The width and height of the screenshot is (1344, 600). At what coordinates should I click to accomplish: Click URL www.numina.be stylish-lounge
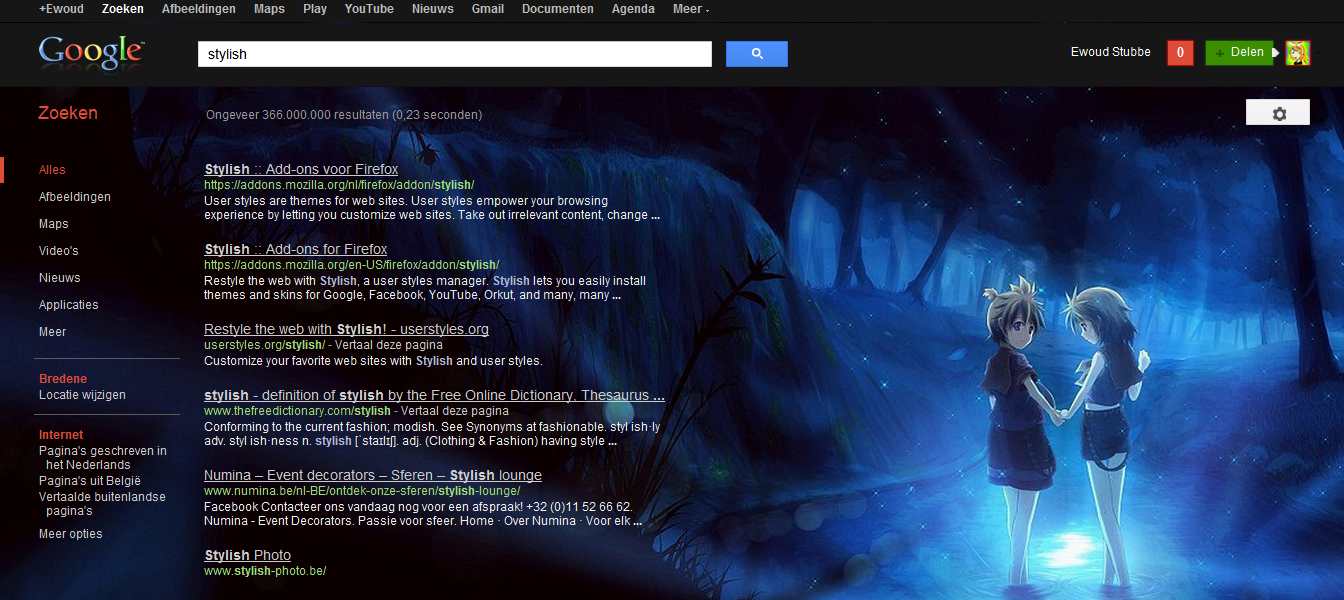pyautogui.click(x=362, y=491)
